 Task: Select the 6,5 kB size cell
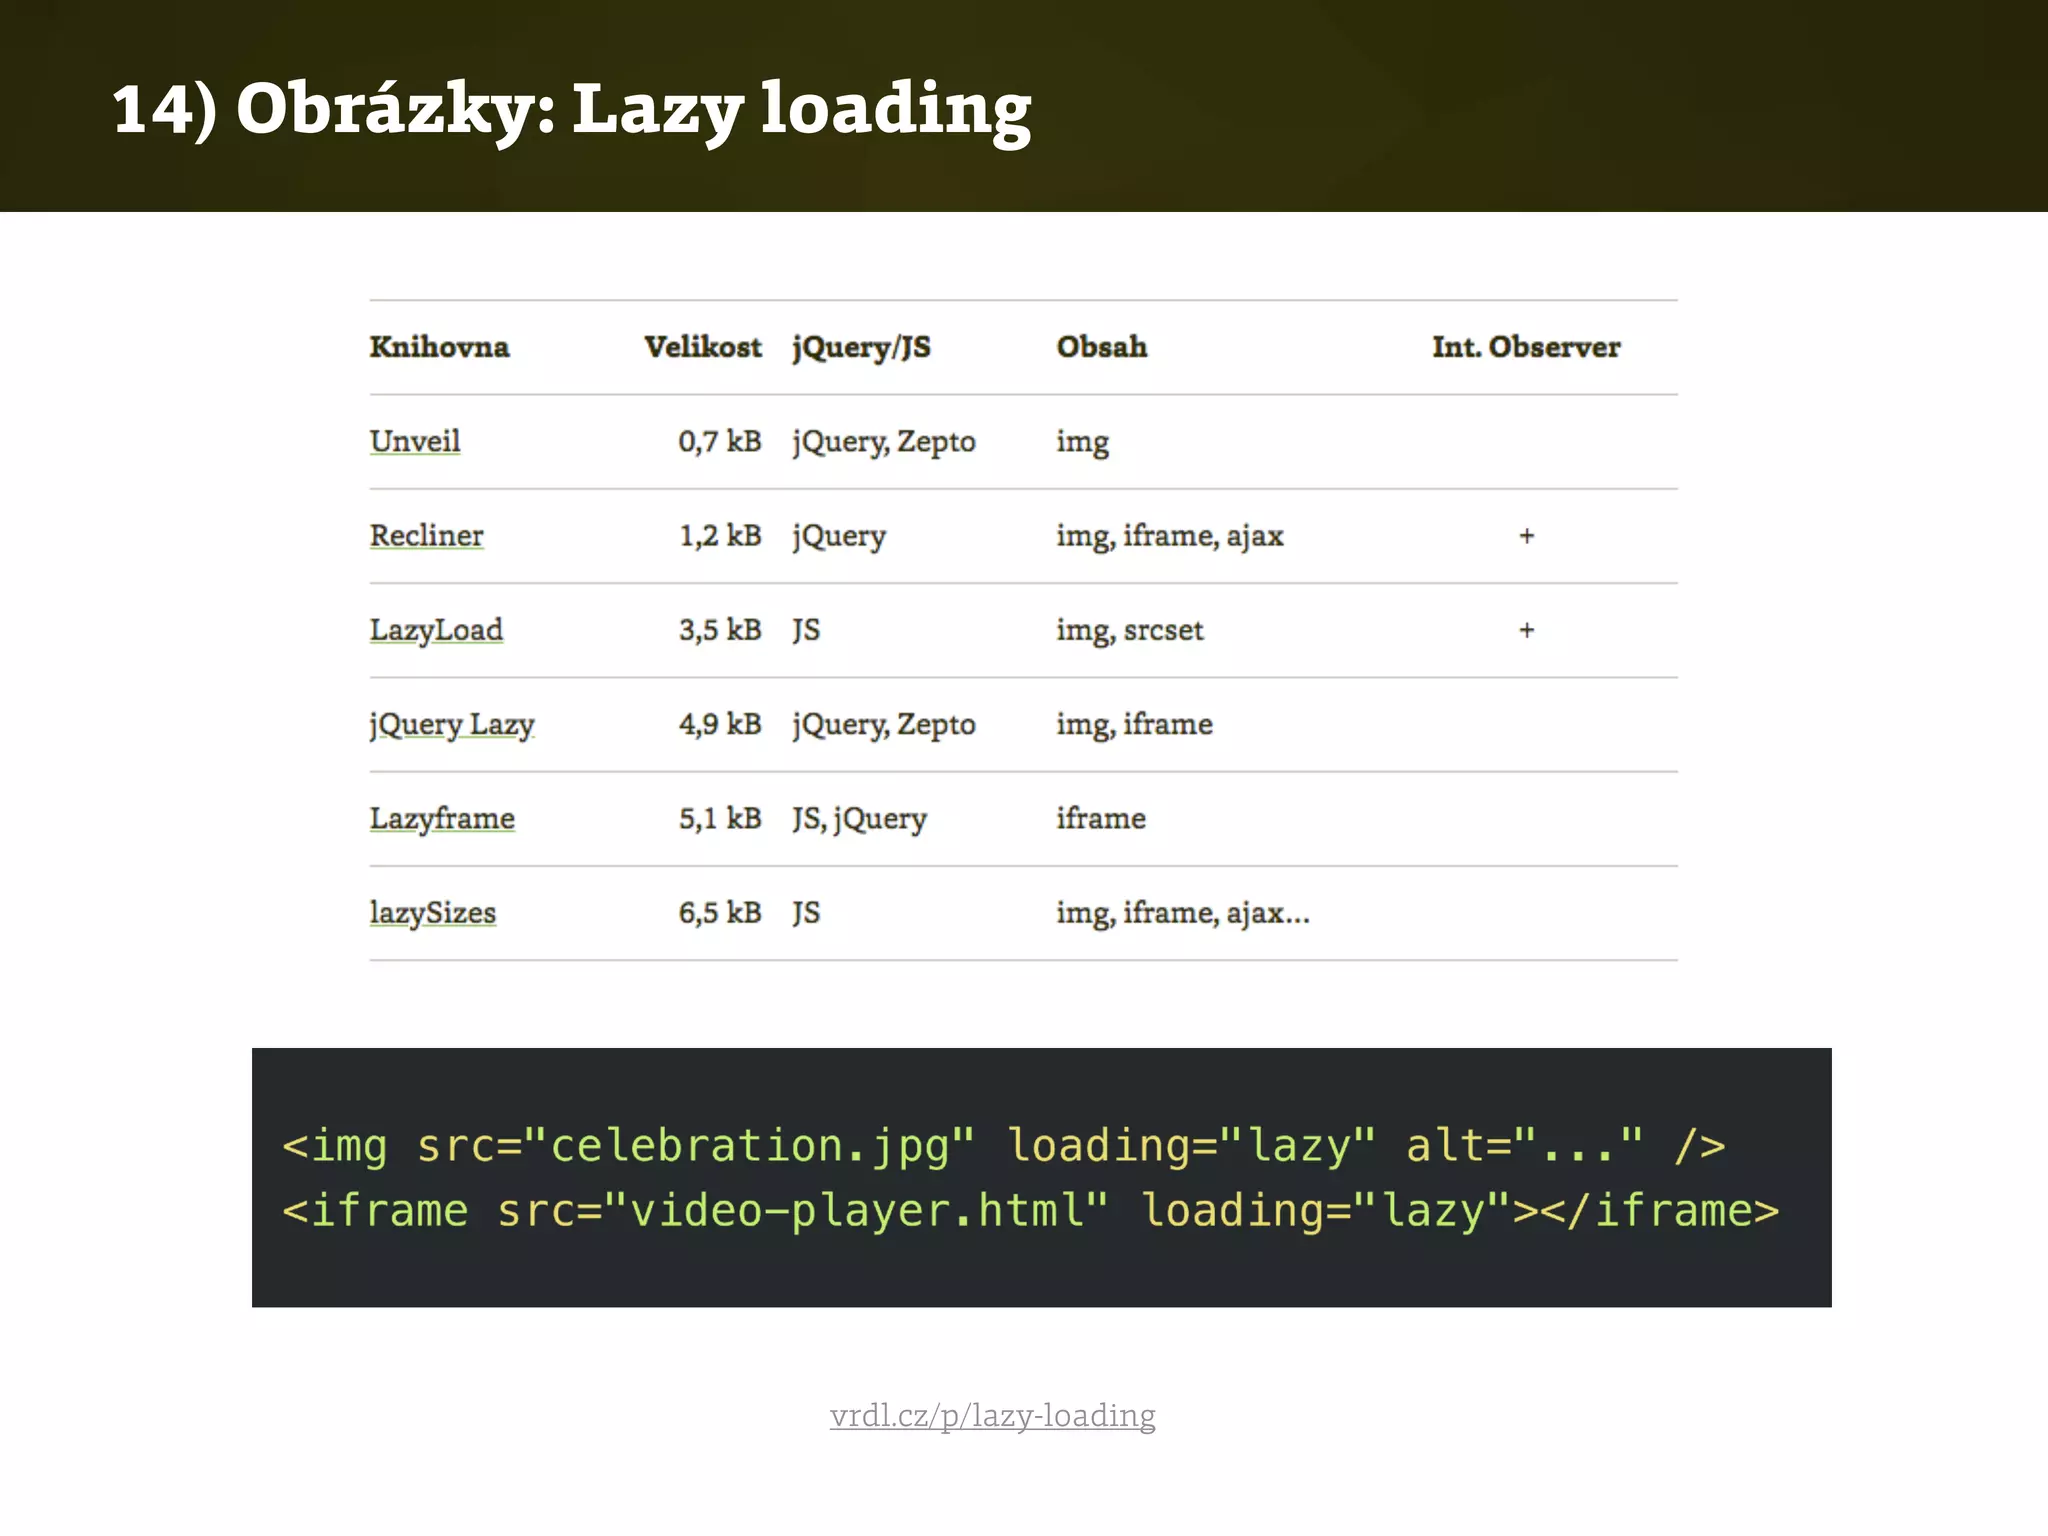click(720, 913)
